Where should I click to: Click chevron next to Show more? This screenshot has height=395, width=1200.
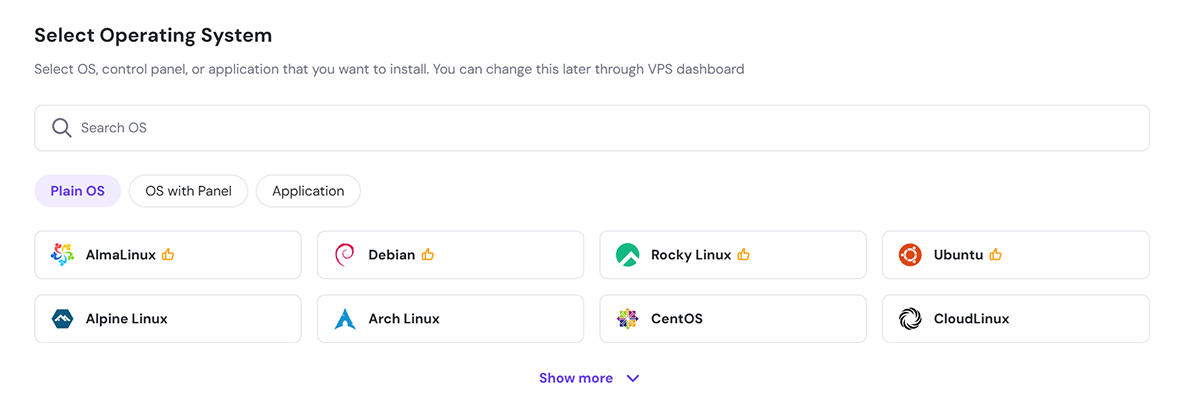tap(632, 378)
